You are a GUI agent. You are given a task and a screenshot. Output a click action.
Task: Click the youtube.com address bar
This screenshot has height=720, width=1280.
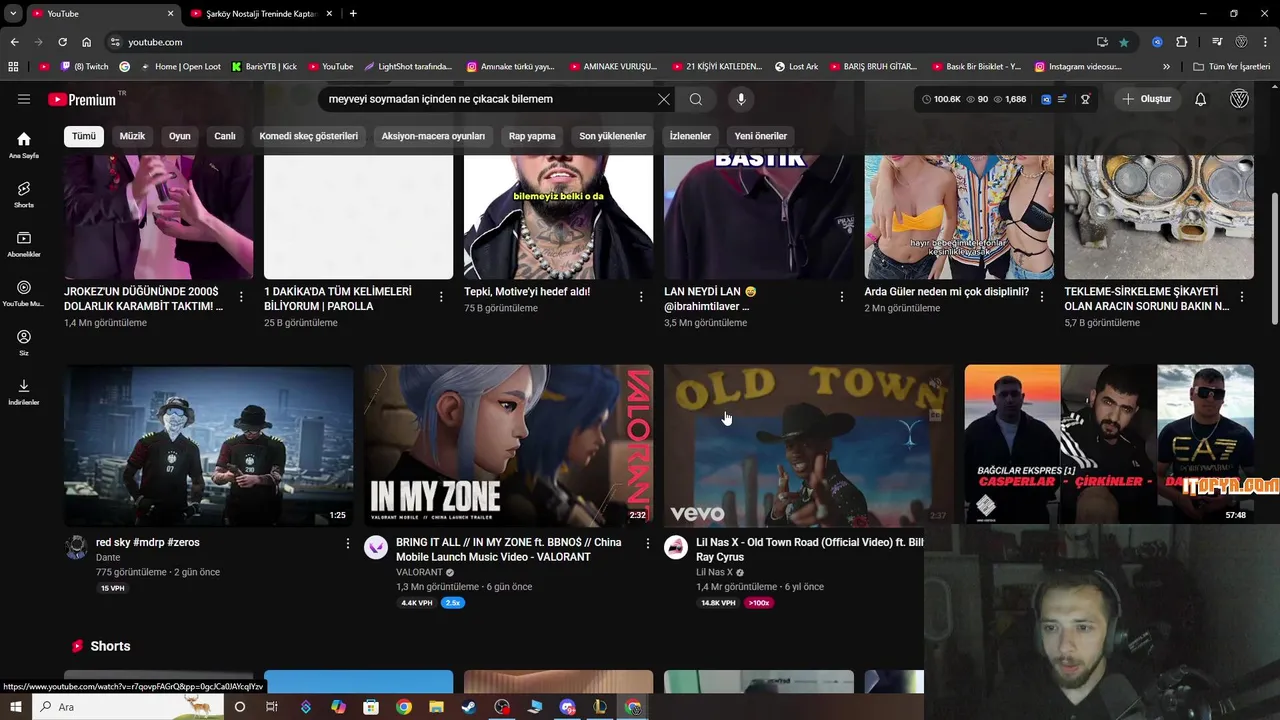point(600,42)
